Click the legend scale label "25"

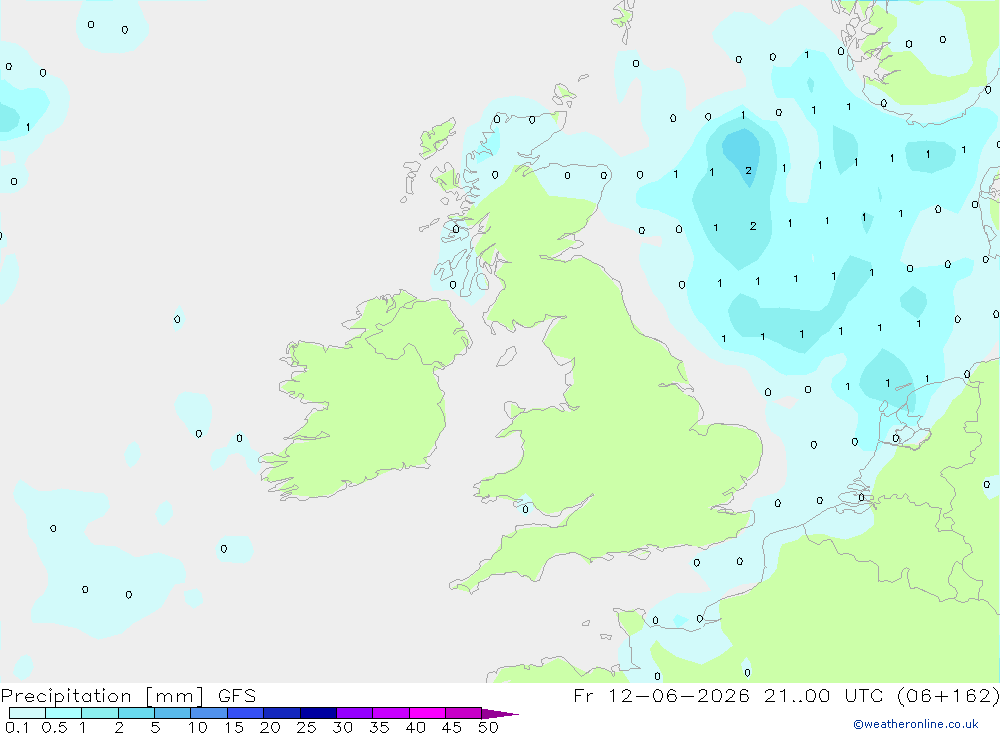coord(306,727)
